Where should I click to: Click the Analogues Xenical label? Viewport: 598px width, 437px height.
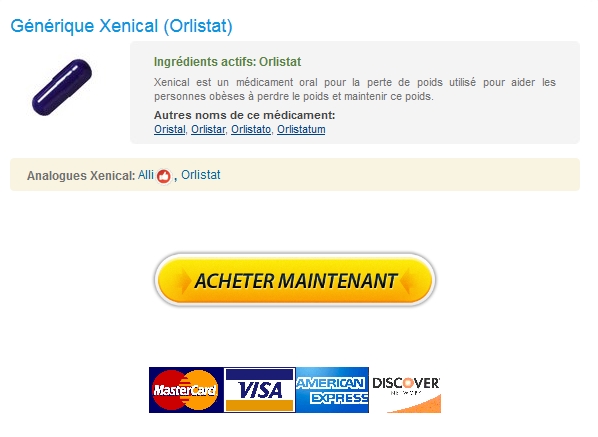[x=81, y=176]
